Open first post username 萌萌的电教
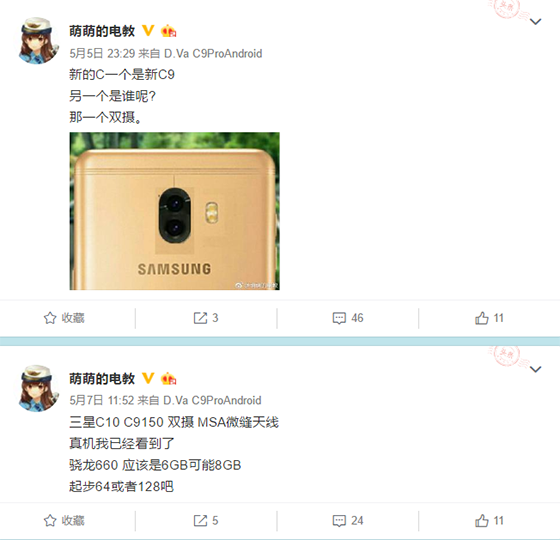Viewport: 560px width, 540px height. (x=102, y=31)
